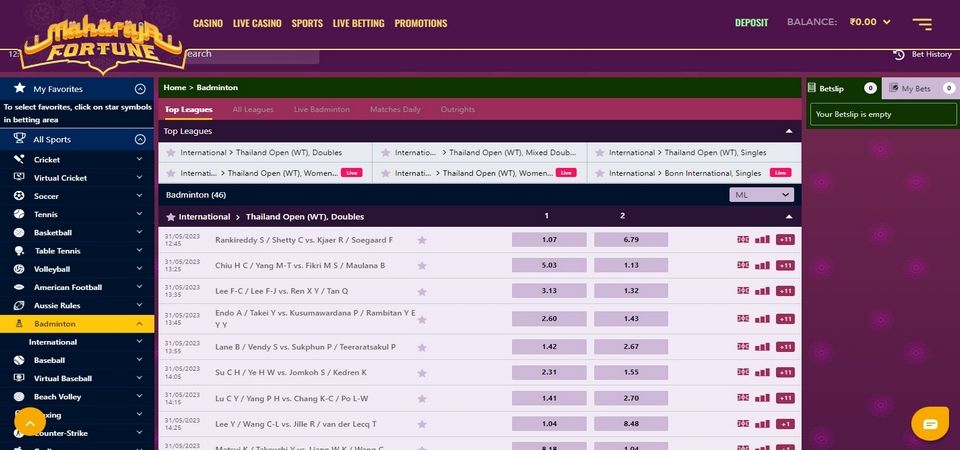Open the LIVE CASINO menu

coord(257,23)
